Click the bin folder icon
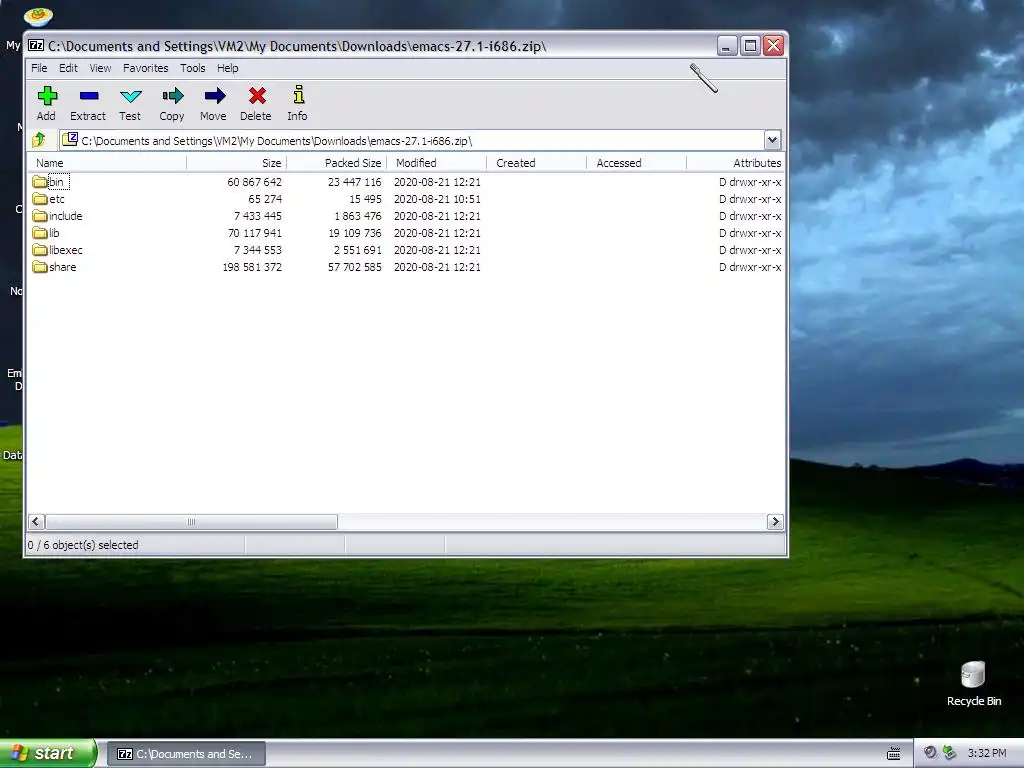 tap(40, 182)
